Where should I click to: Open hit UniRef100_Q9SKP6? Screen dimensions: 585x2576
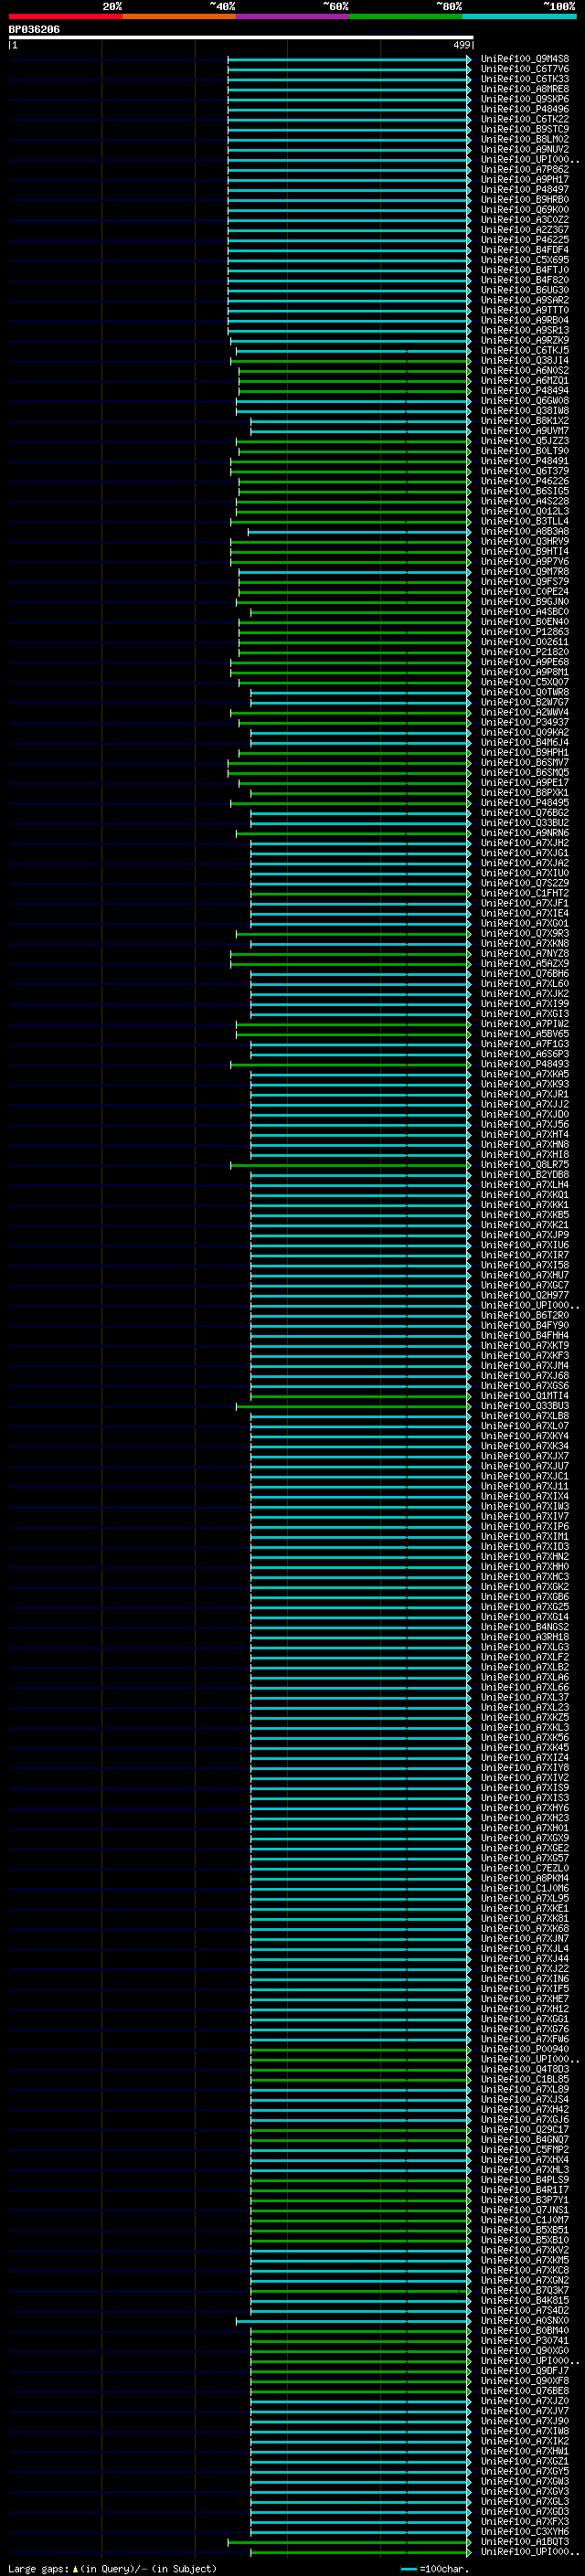[x=524, y=99]
